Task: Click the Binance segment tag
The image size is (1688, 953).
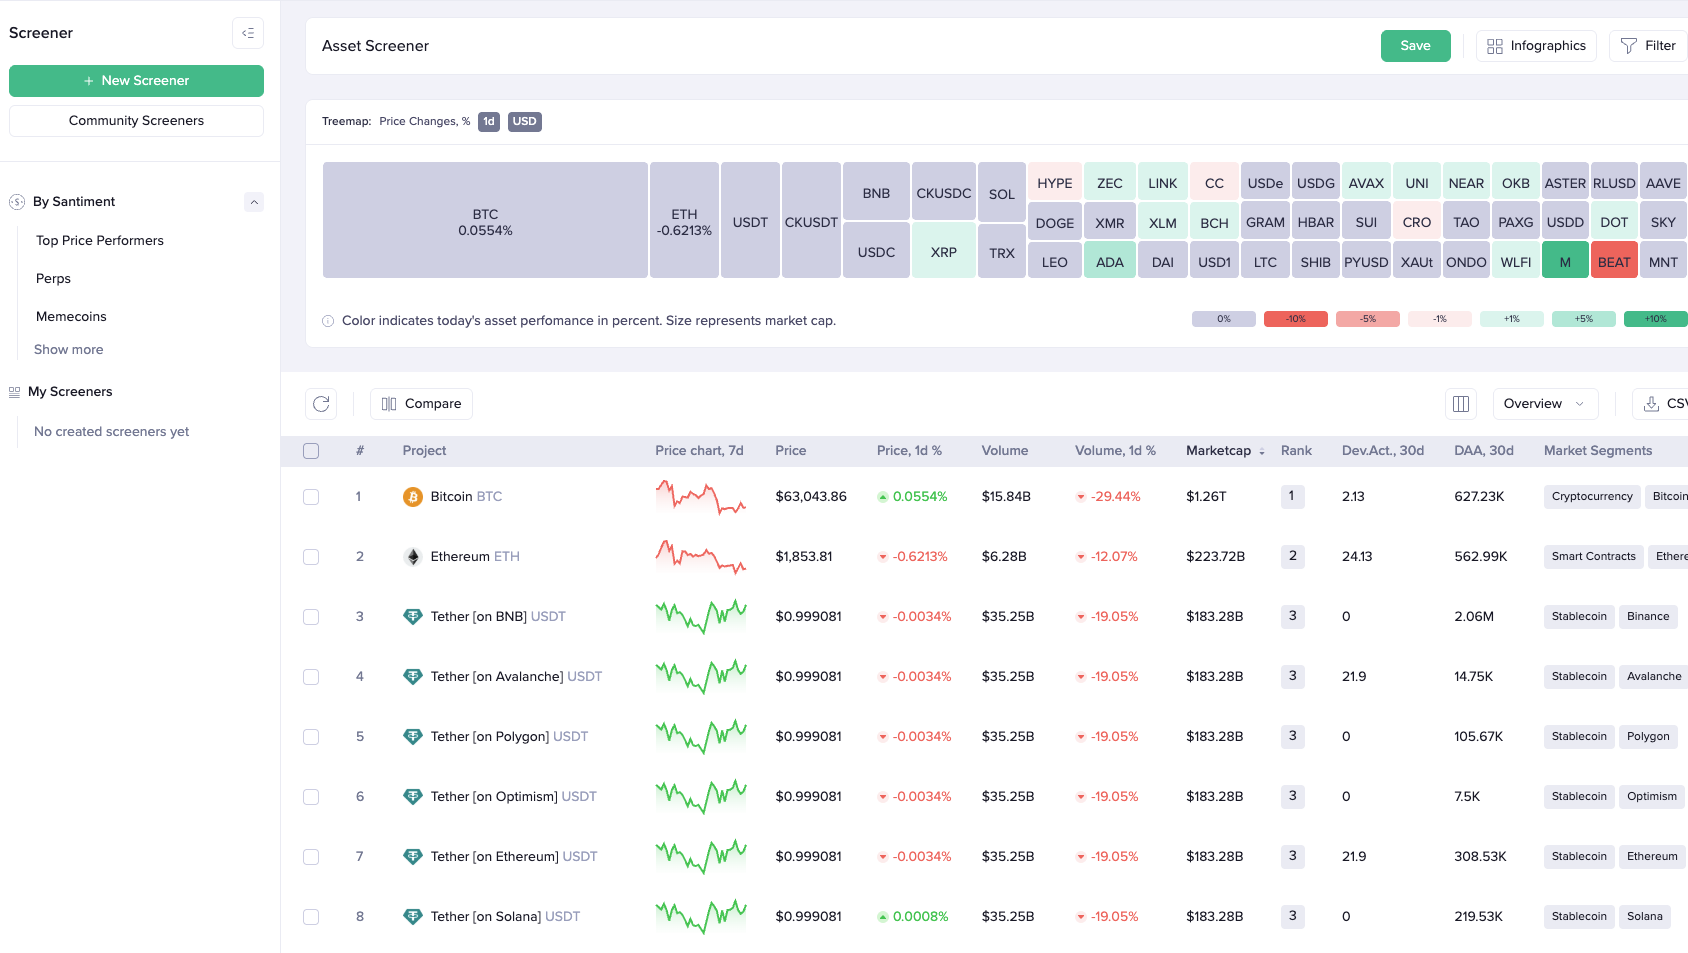Action: [x=1648, y=617]
